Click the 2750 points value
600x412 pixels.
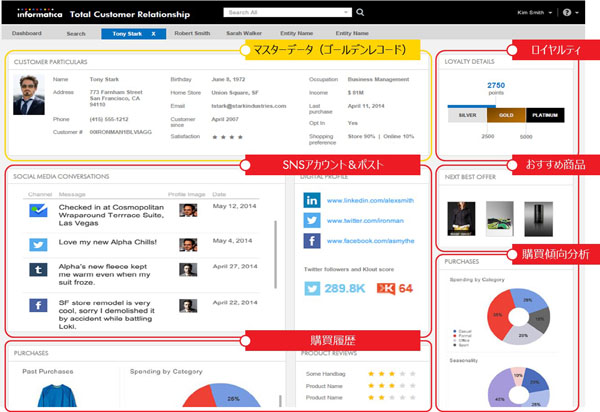click(x=496, y=85)
